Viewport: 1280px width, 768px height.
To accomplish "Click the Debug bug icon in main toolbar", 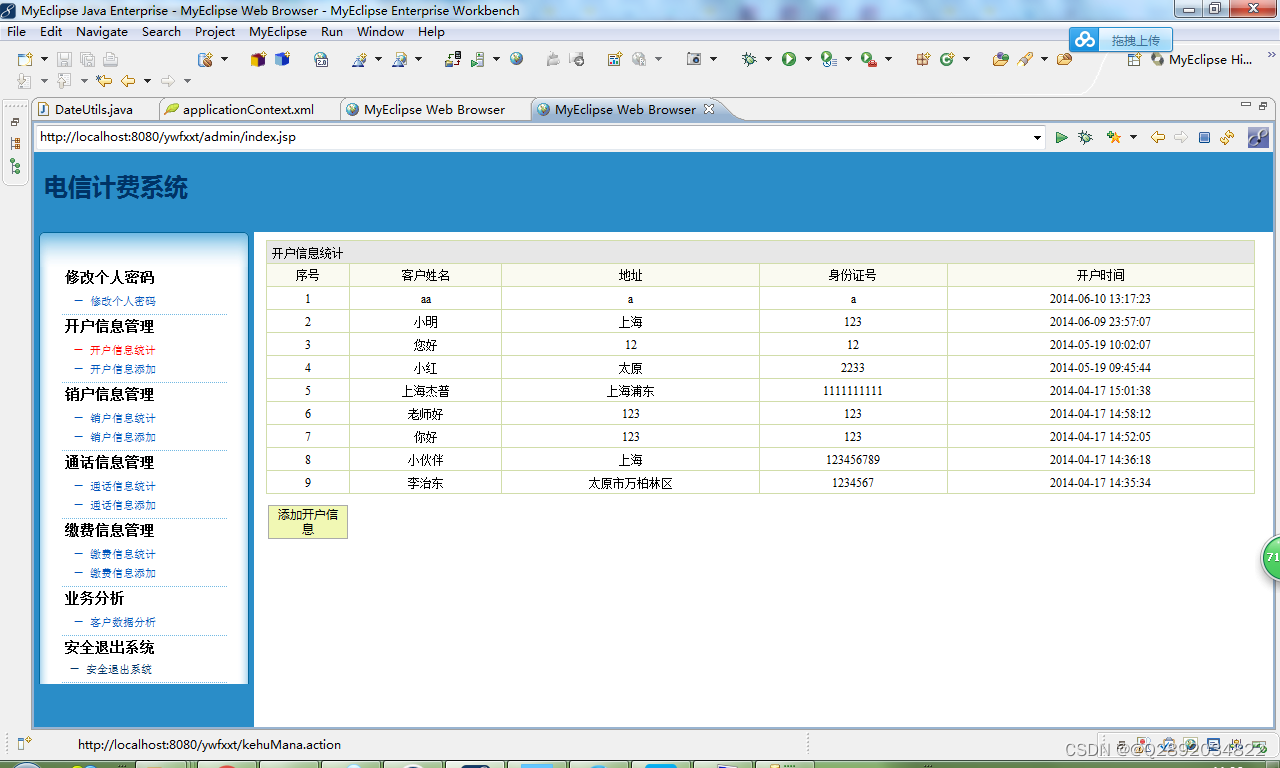I will coord(749,60).
